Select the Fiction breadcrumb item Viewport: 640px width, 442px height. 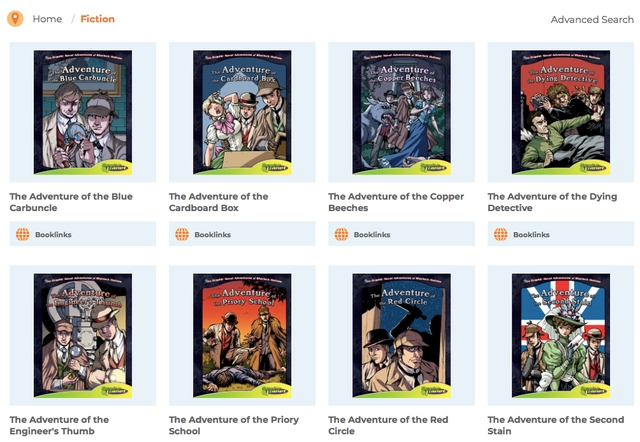tap(98, 19)
